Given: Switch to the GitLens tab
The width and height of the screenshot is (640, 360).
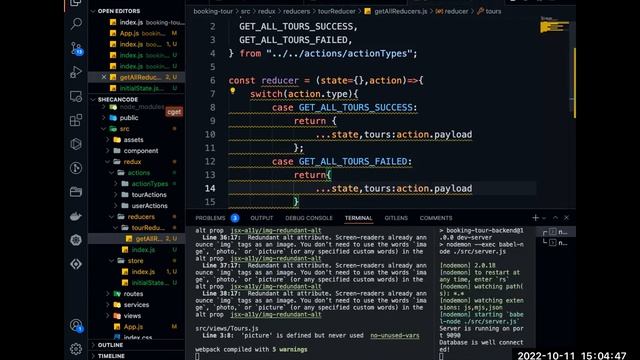Looking at the screenshot, I should pyautogui.click(x=396, y=218).
